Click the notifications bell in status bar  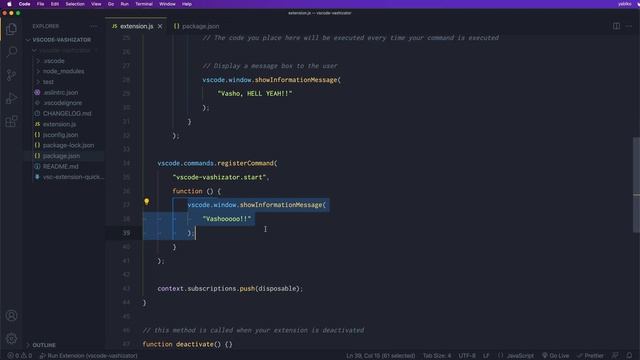click(x=629, y=356)
